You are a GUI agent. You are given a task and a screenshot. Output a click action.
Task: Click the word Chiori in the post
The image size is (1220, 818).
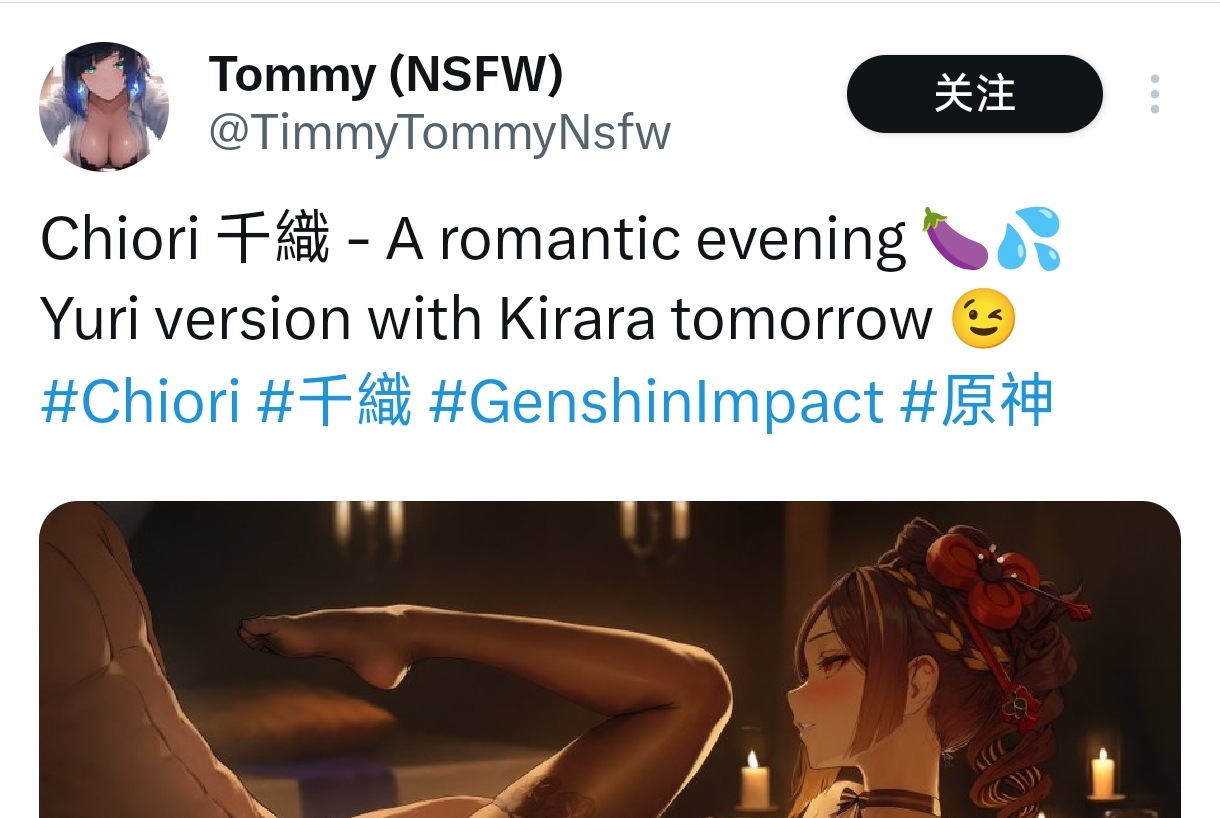click(x=119, y=240)
